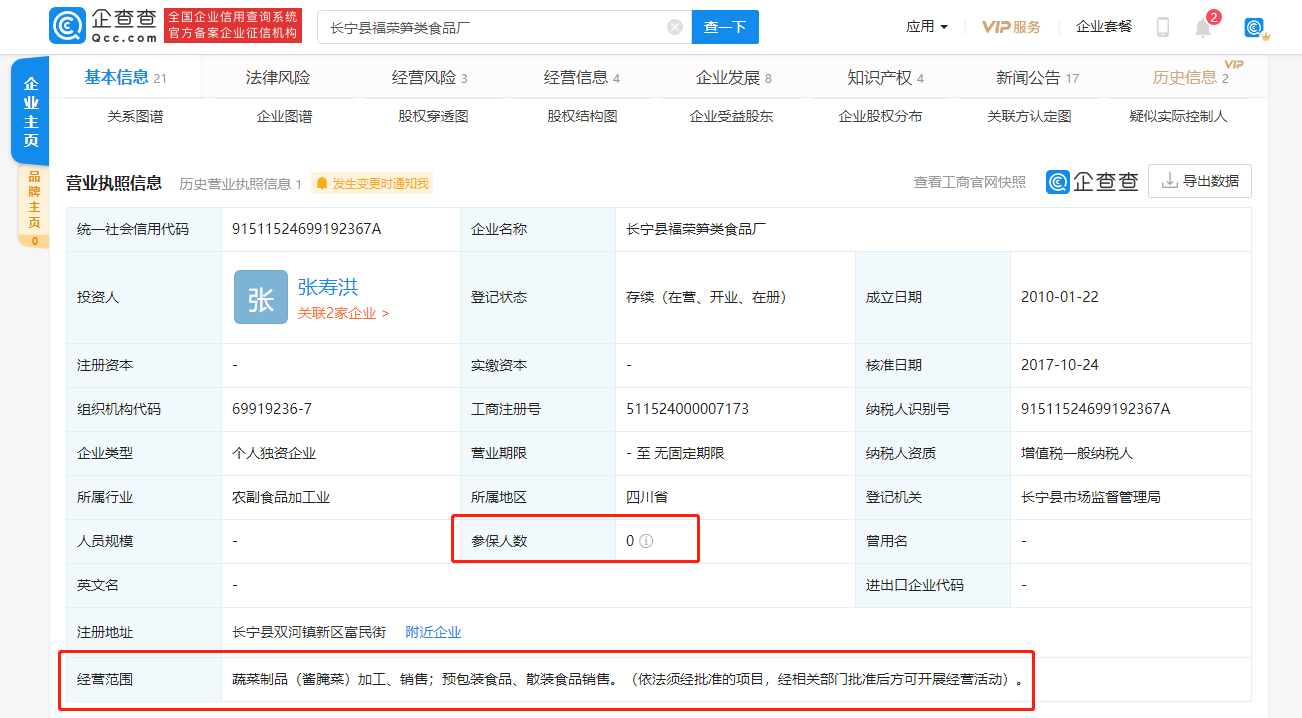Click 张寿洪's blue avatar tile
Screen dimensions: 1302x718
[x=260, y=297]
